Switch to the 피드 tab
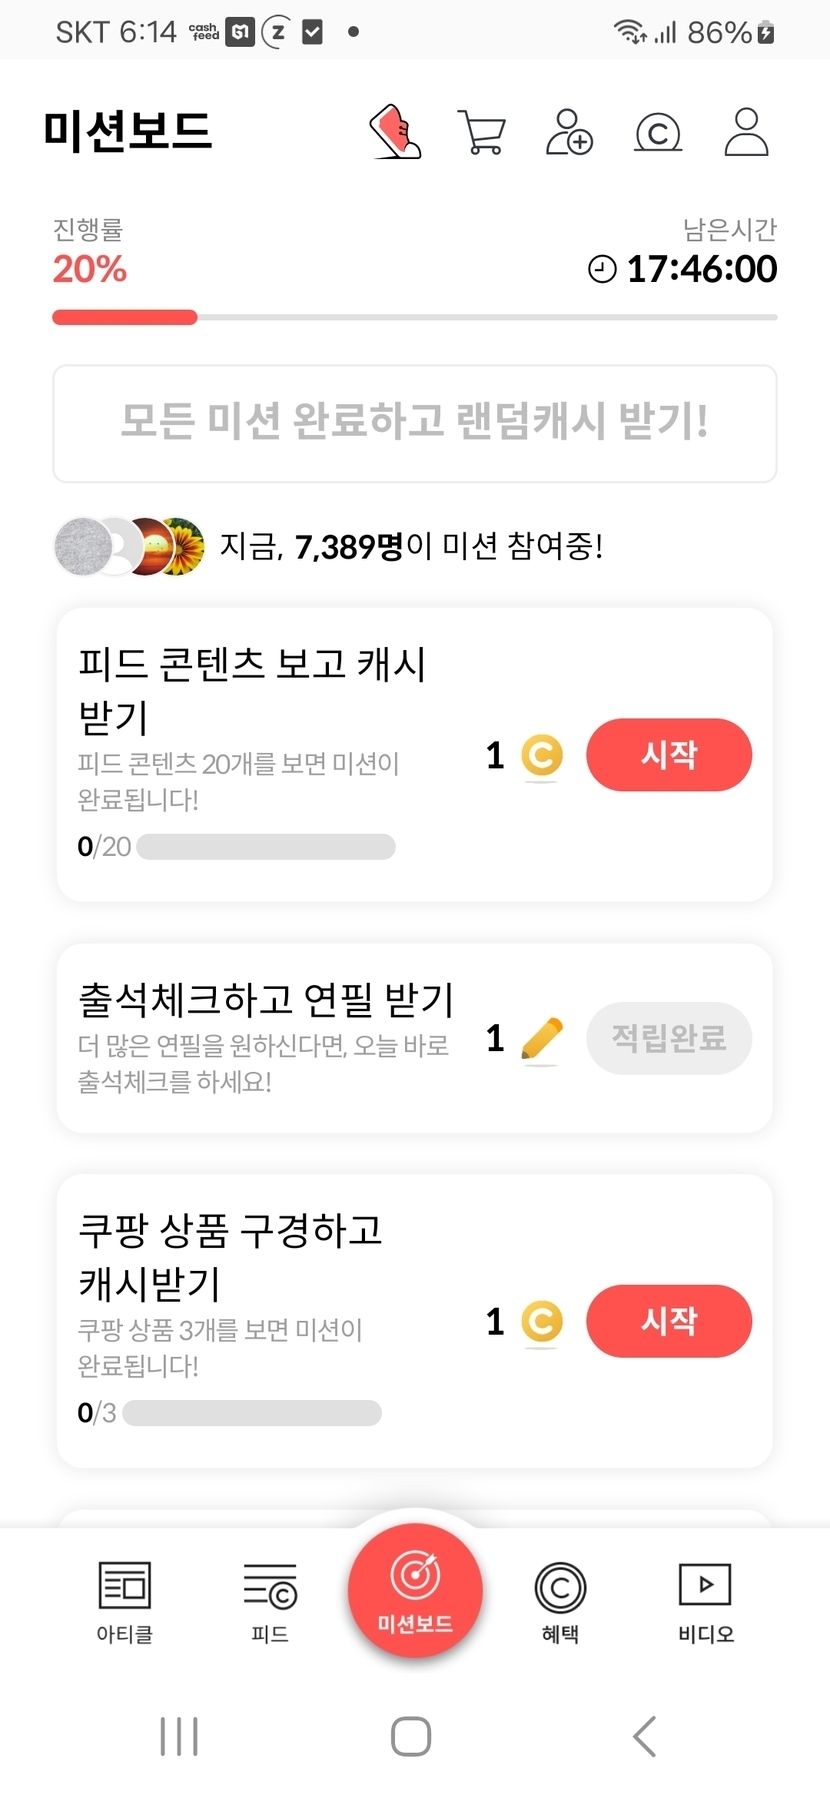830x1798 pixels. [270, 1602]
